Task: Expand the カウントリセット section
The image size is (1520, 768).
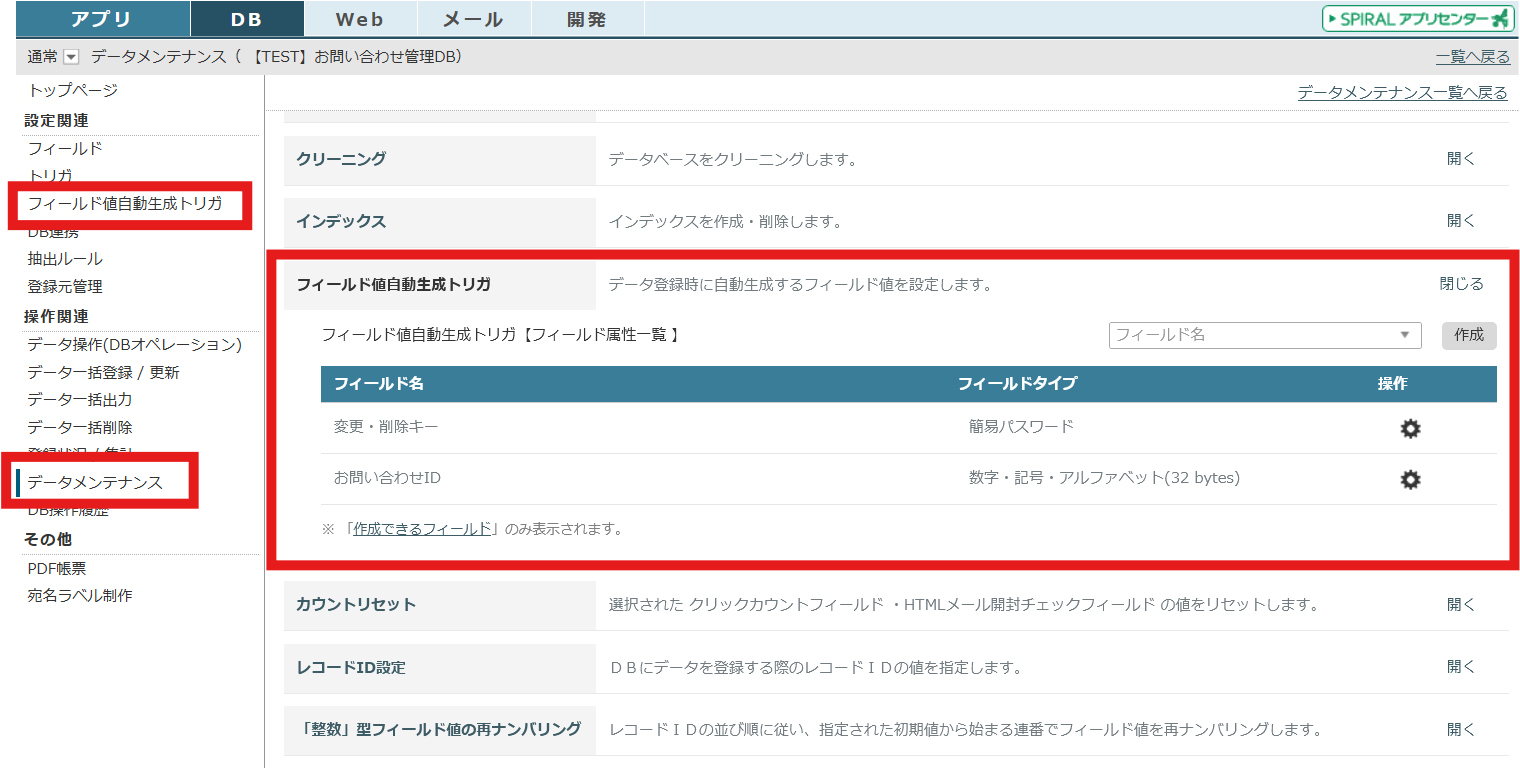Action: [x=1460, y=604]
